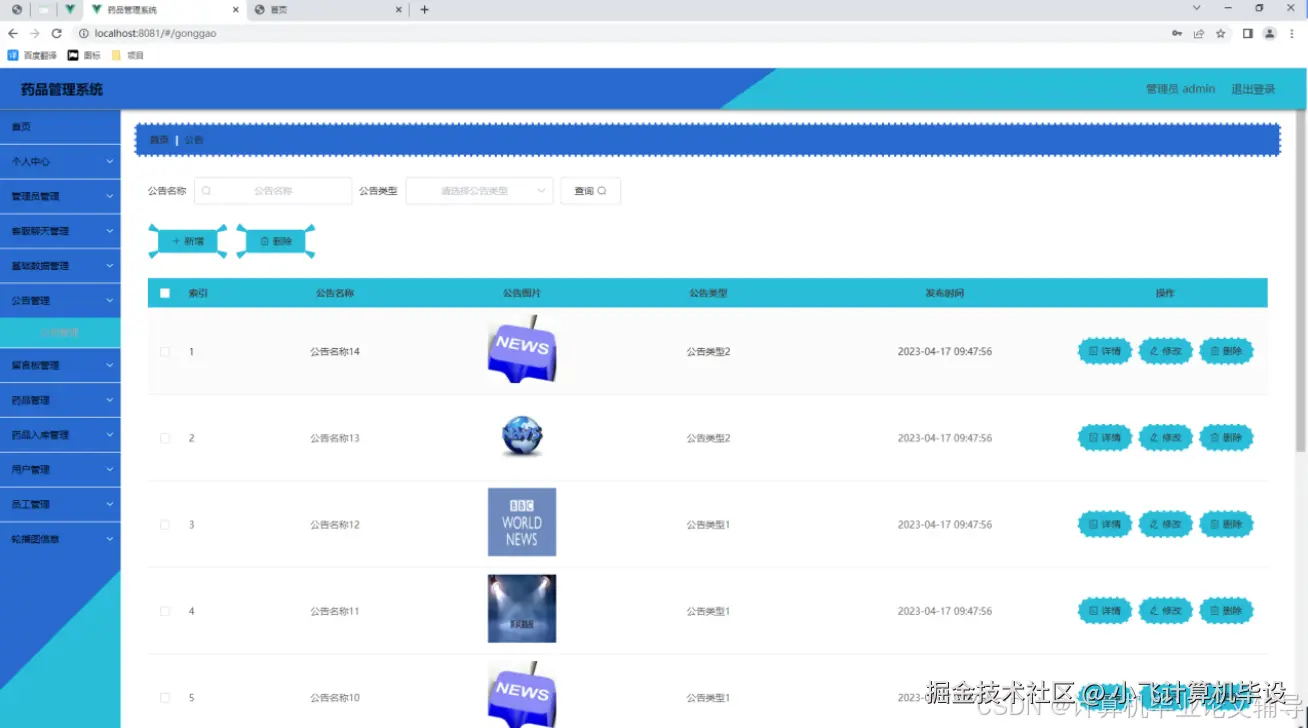This screenshot has width=1308, height=728.
Task: Check the row checkbox for 公告名称14
Action: [164, 351]
